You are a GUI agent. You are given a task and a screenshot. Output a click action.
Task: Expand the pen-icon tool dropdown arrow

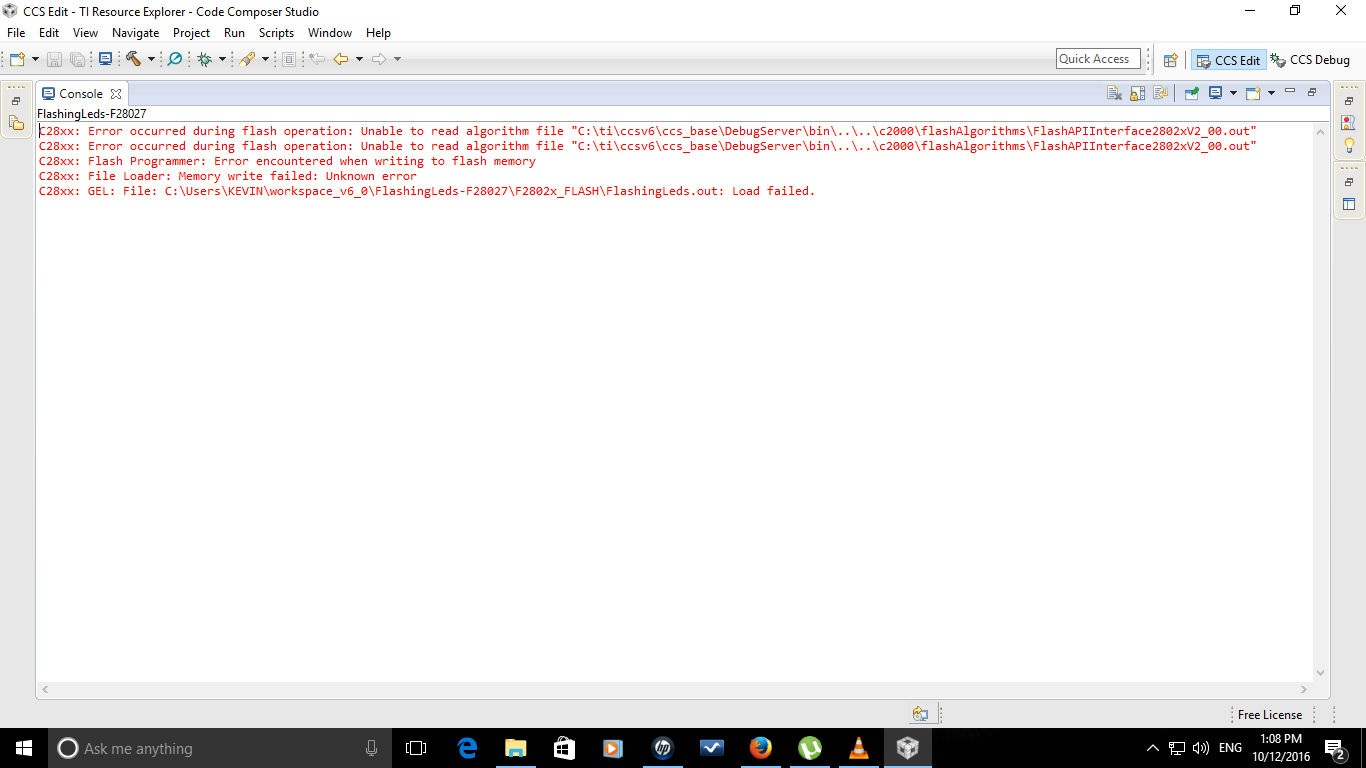[x=265, y=59]
